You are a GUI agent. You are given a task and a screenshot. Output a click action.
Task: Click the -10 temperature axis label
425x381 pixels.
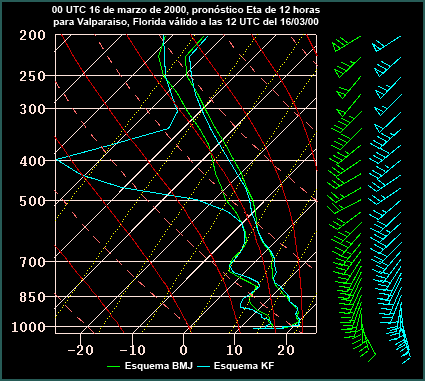pyautogui.click(x=132, y=350)
